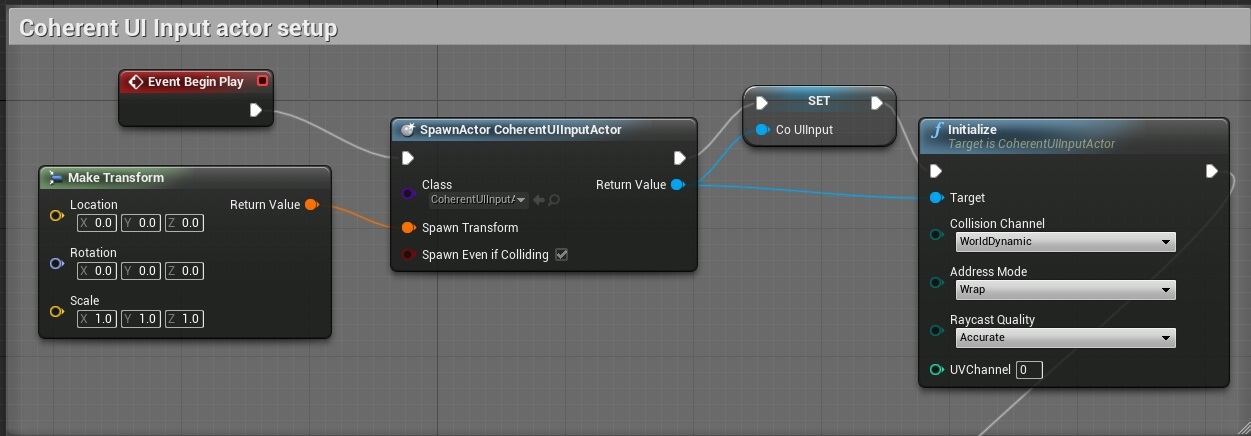This screenshot has height=436, width=1251.
Task: Click the SpawnActor node icon
Action: coord(407,130)
